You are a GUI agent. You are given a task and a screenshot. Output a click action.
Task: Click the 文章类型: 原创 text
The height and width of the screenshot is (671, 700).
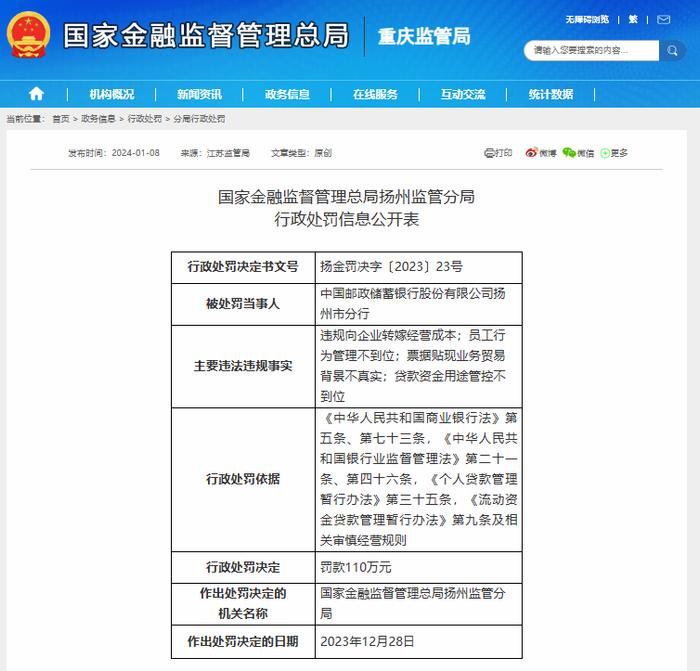point(301,153)
